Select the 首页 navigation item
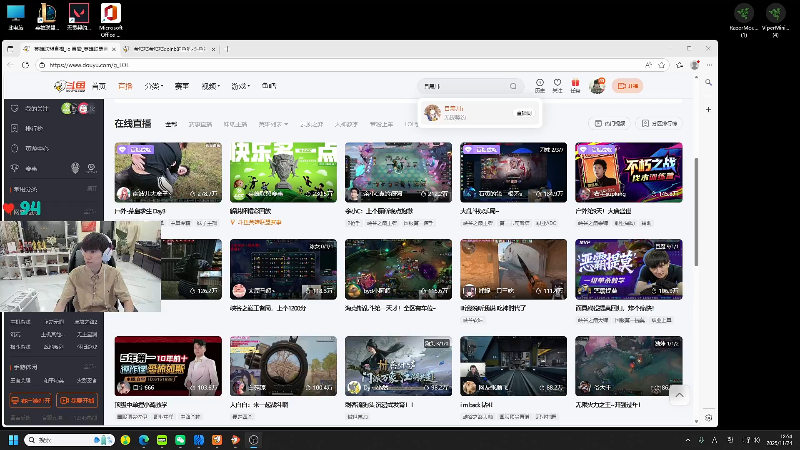800x450 pixels. pyautogui.click(x=98, y=86)
